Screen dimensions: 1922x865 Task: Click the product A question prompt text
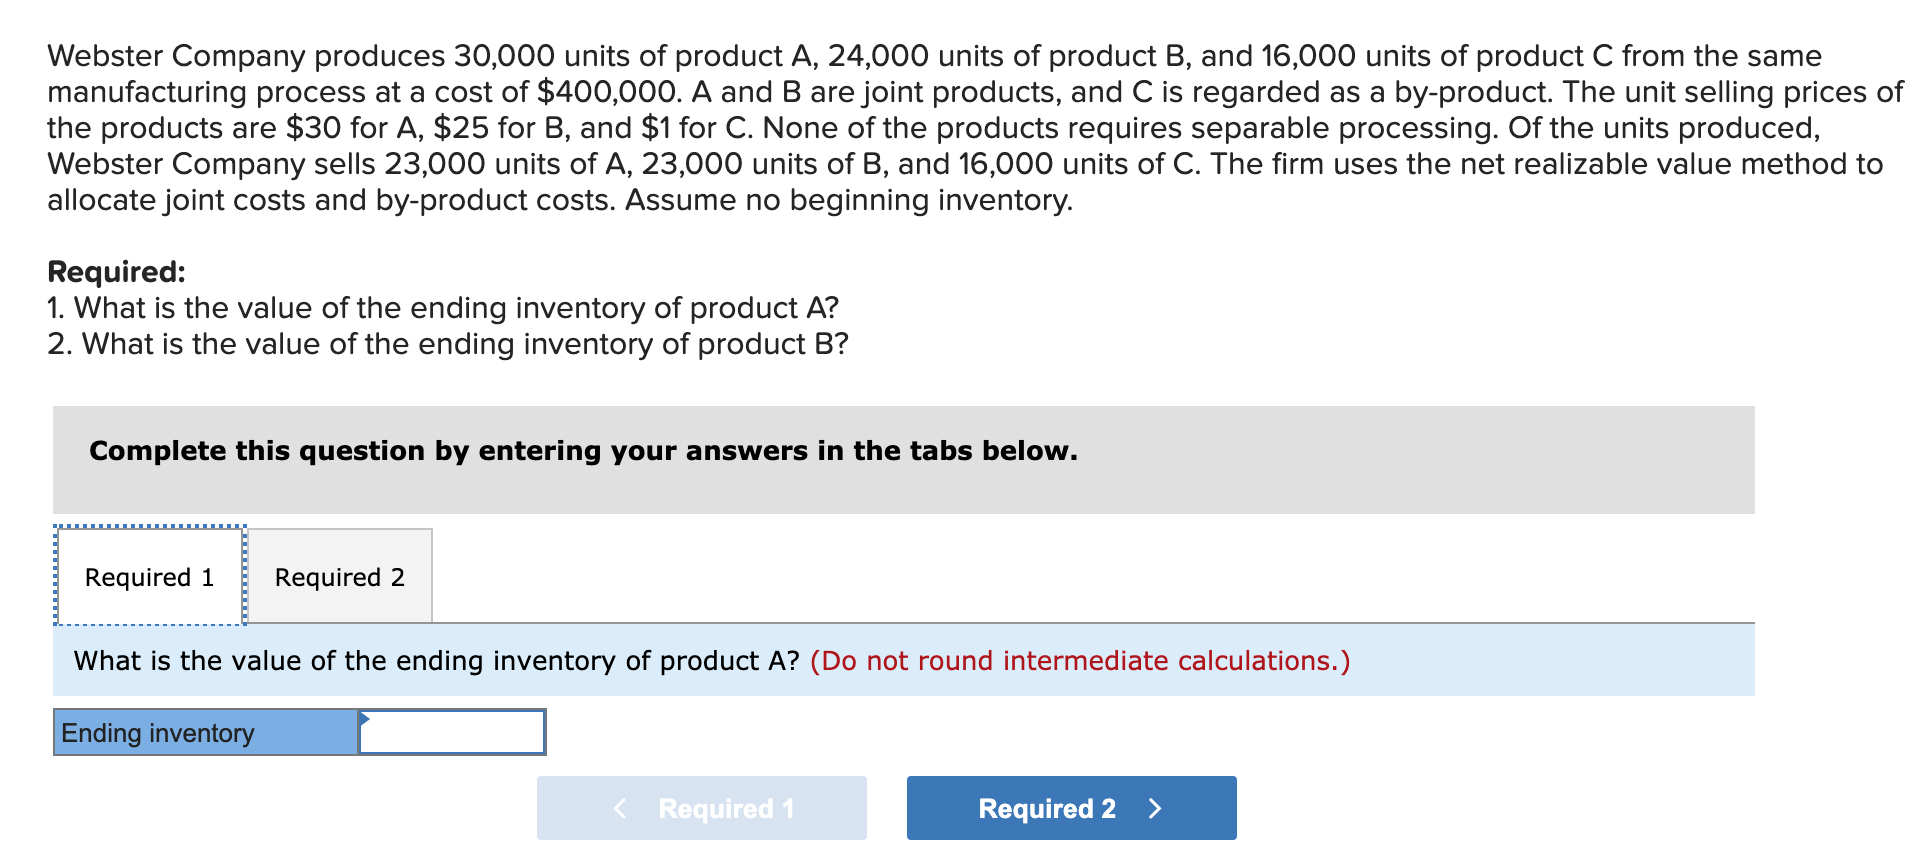(x=436, y=661)
